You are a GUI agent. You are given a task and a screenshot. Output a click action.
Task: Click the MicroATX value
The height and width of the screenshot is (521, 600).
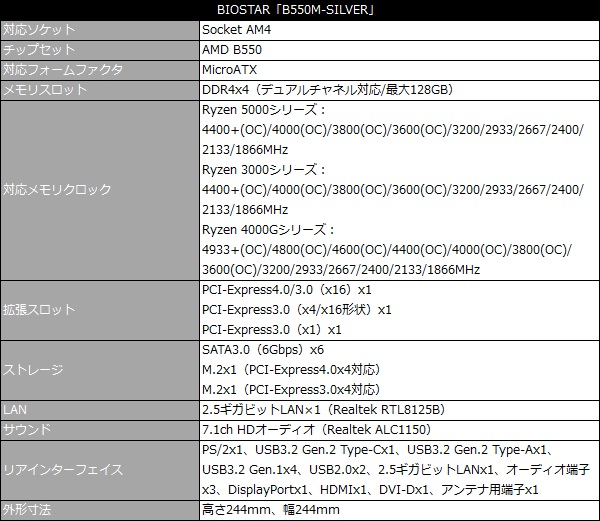[x=230, y=70]
